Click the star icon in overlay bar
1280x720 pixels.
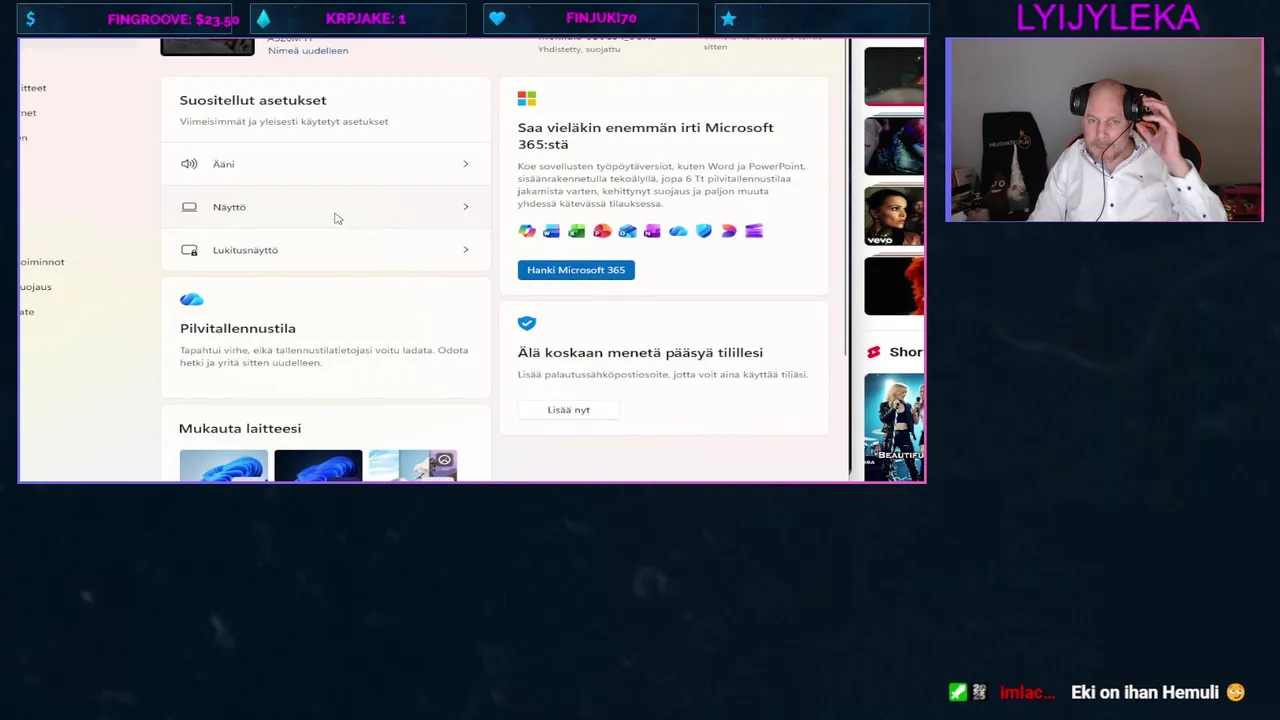coord(728,19)
